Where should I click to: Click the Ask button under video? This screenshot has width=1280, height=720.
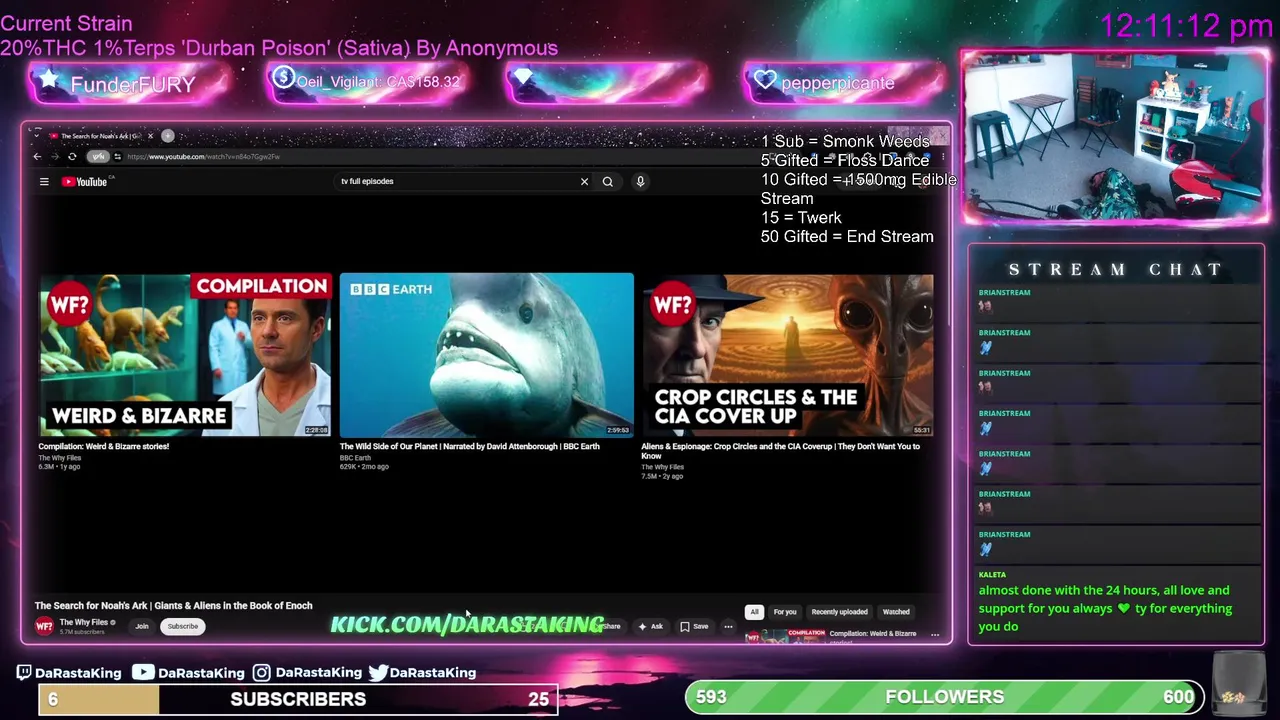(x=650, y=626)
